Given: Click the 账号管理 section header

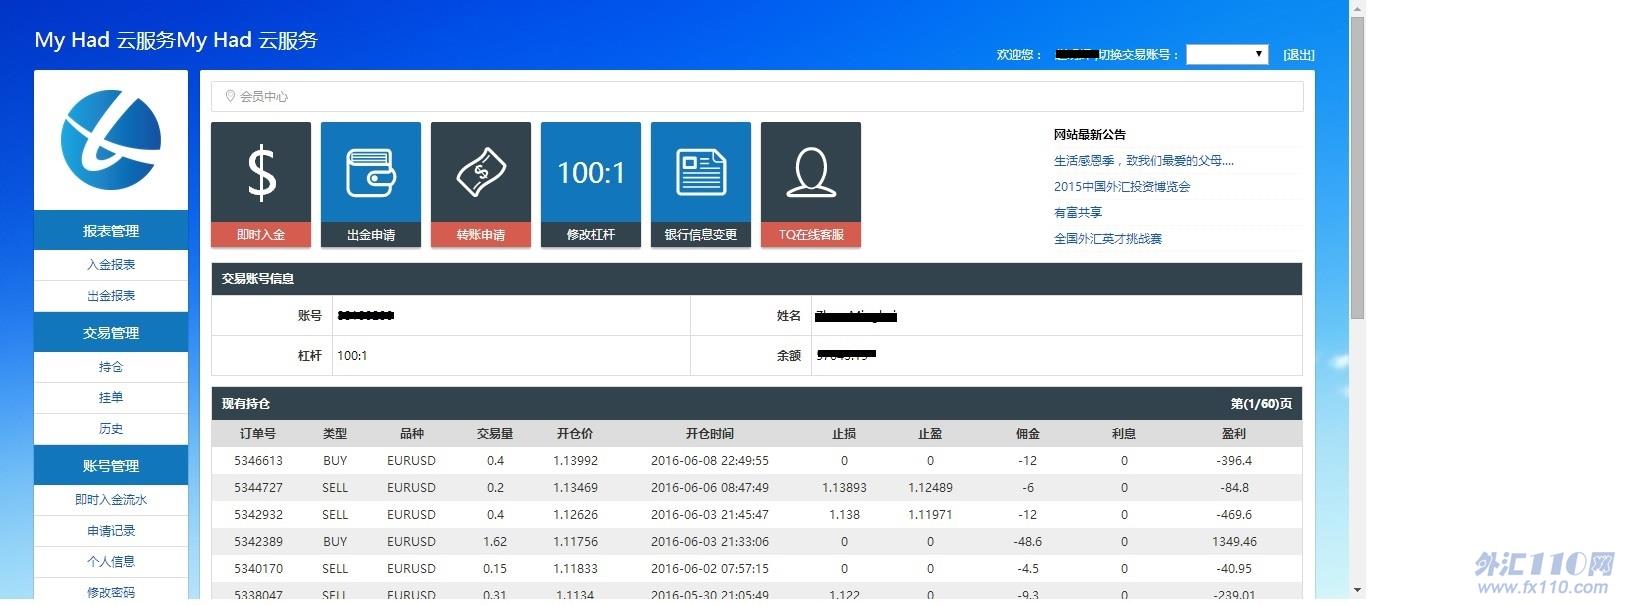Looking at the screenshot, I should [111, 466].
